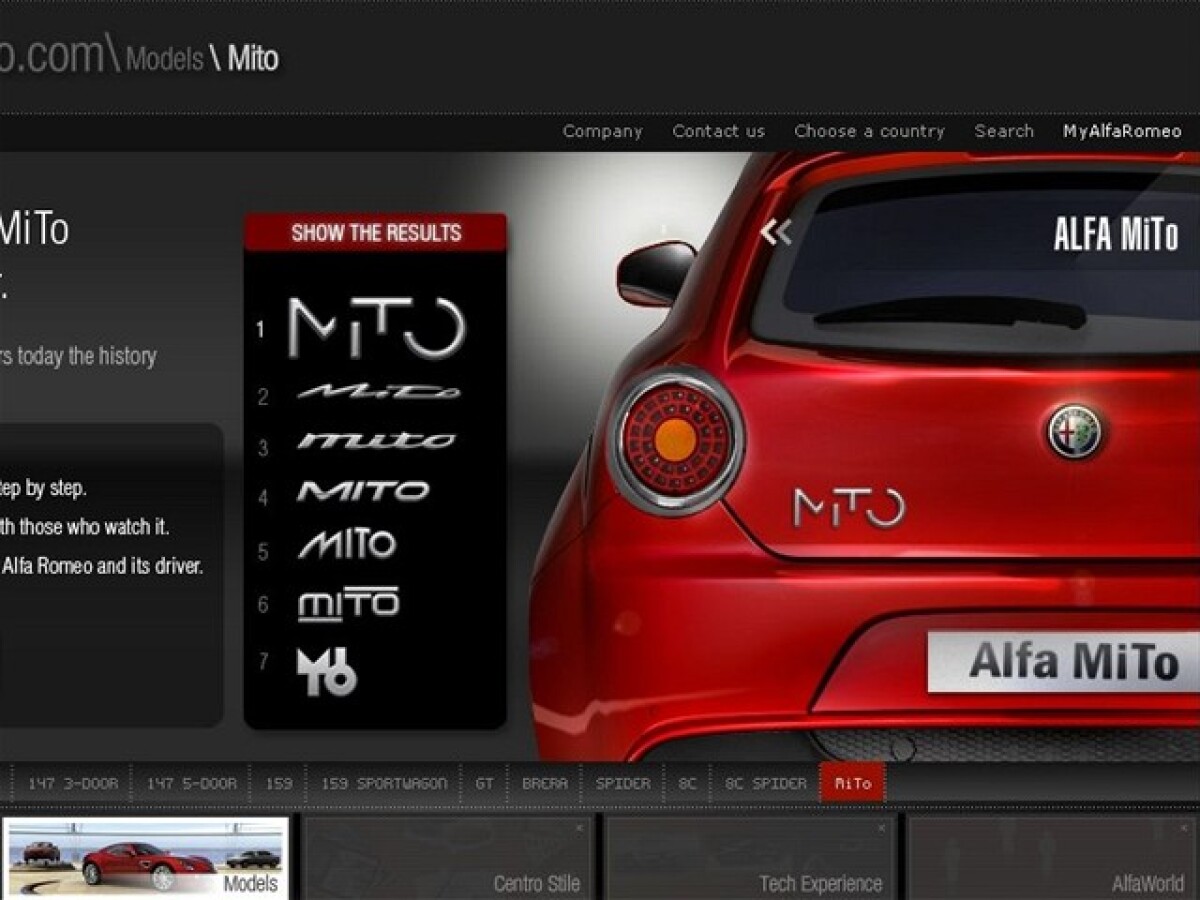Screen dimensions: 1200x900
Task: Click the Alfa Romeo badge on the car
Action: click(x=1074, y=431)
